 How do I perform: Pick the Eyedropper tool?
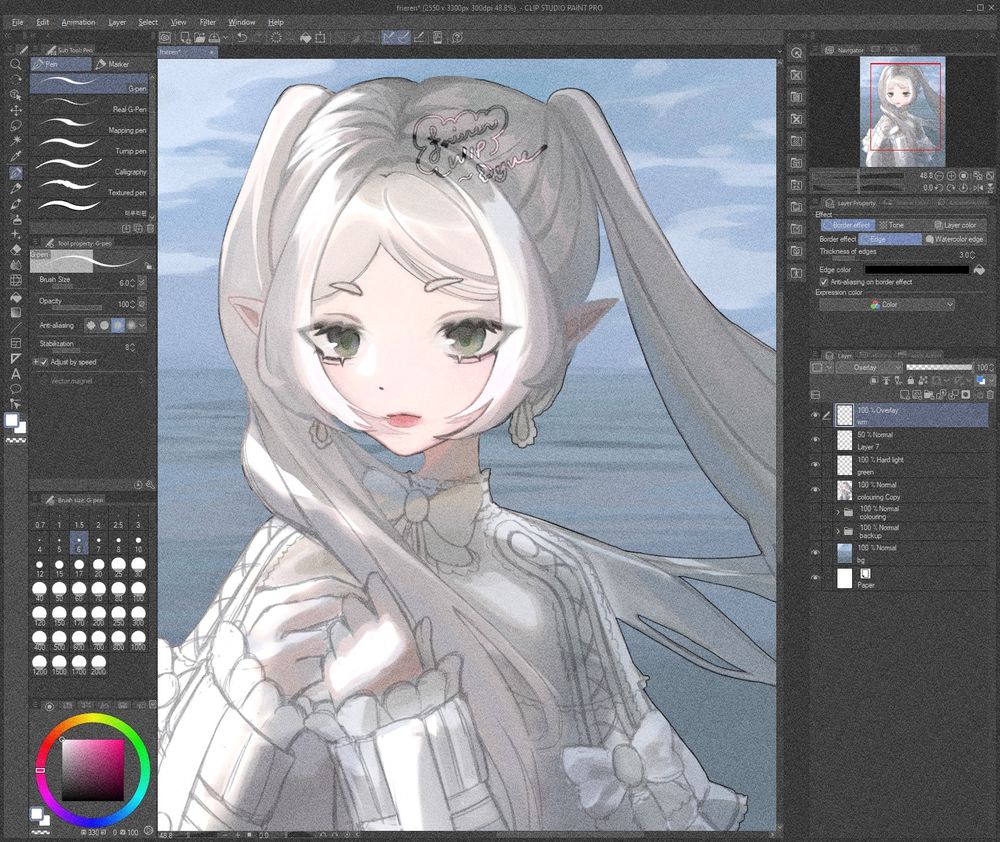[15, 156]
